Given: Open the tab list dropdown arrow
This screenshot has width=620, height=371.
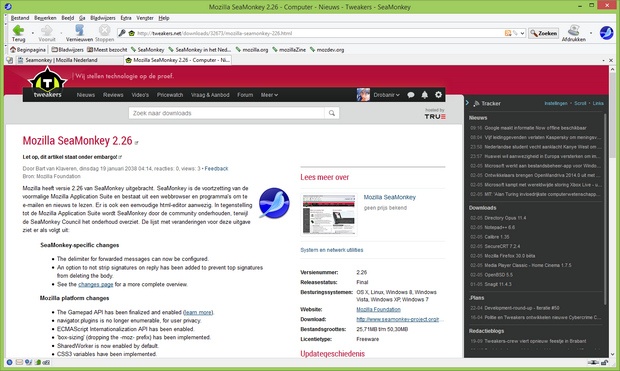Looking at the screenshot, I should click(x=603, y=61).
